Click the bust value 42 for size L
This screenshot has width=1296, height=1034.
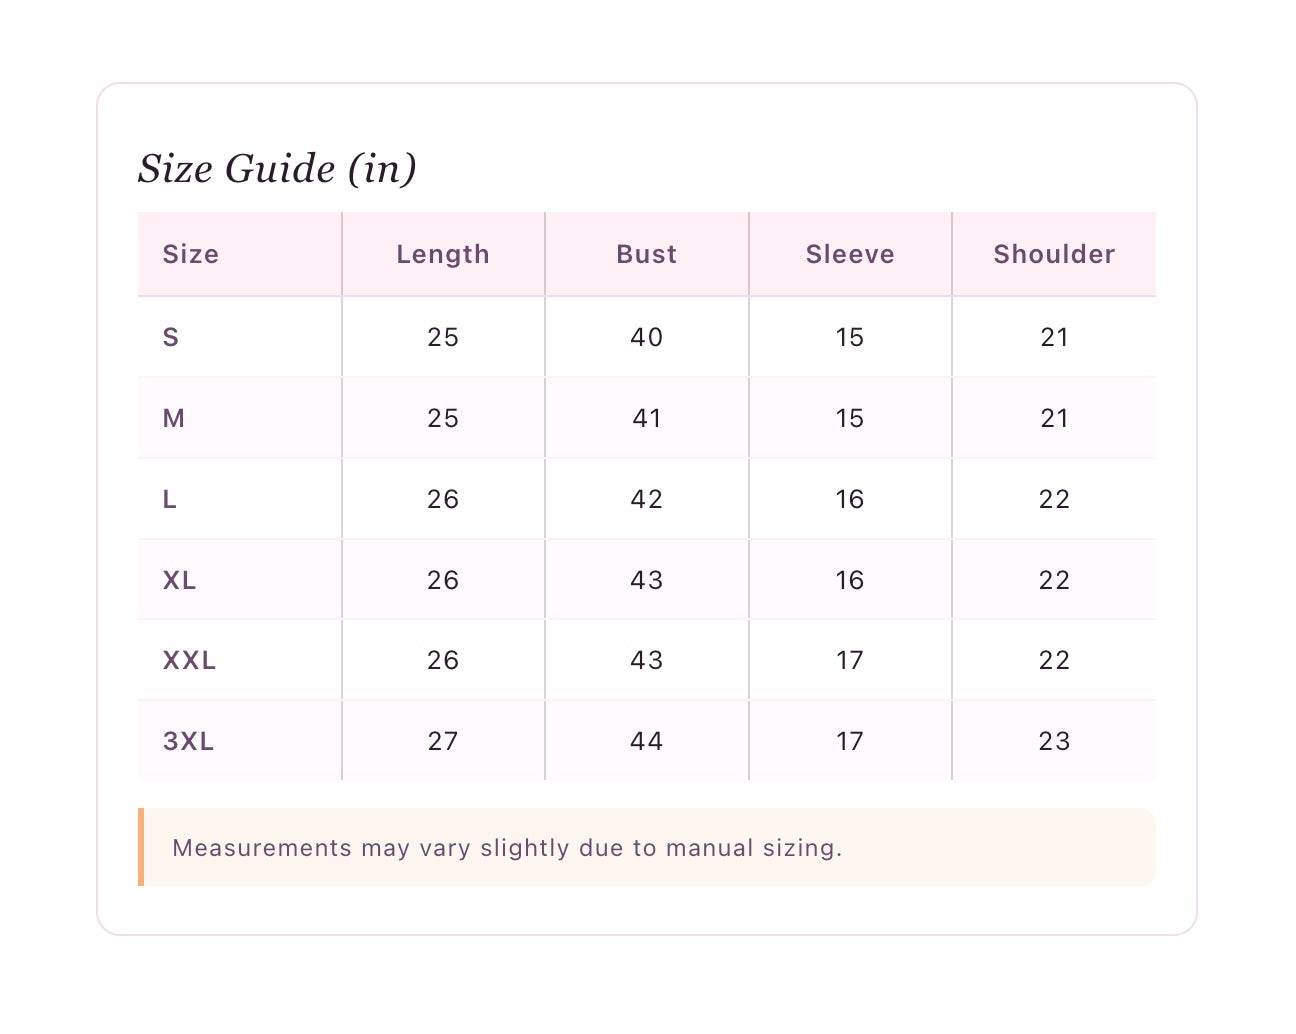646,499
